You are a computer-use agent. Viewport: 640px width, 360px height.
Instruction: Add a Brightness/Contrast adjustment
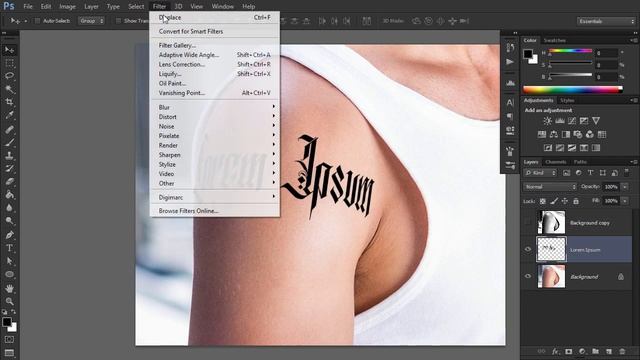[547, 121]
